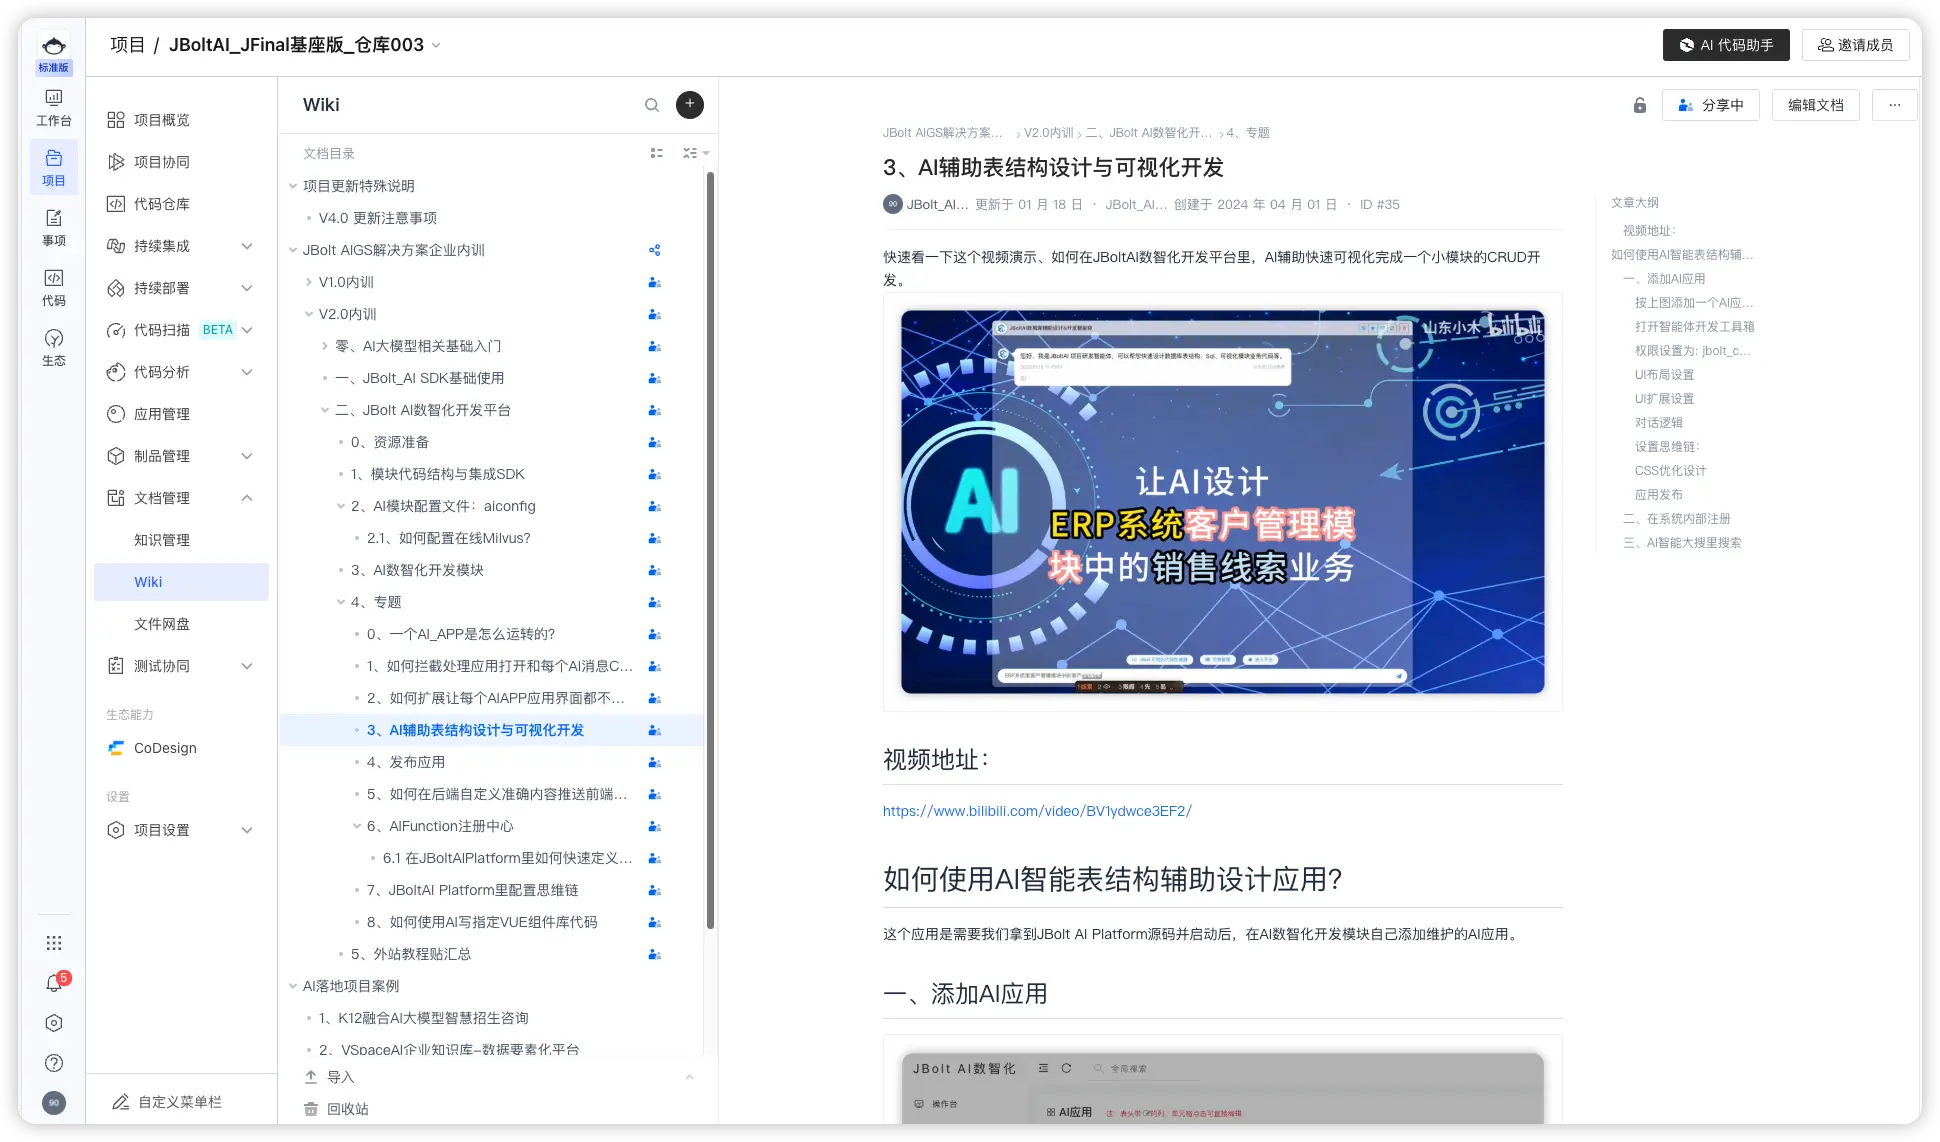Image resolution: width=1940 pixels, height=1142 pixels.
Task: Open the 工作台 workbench icon
Action: [54, 107]
